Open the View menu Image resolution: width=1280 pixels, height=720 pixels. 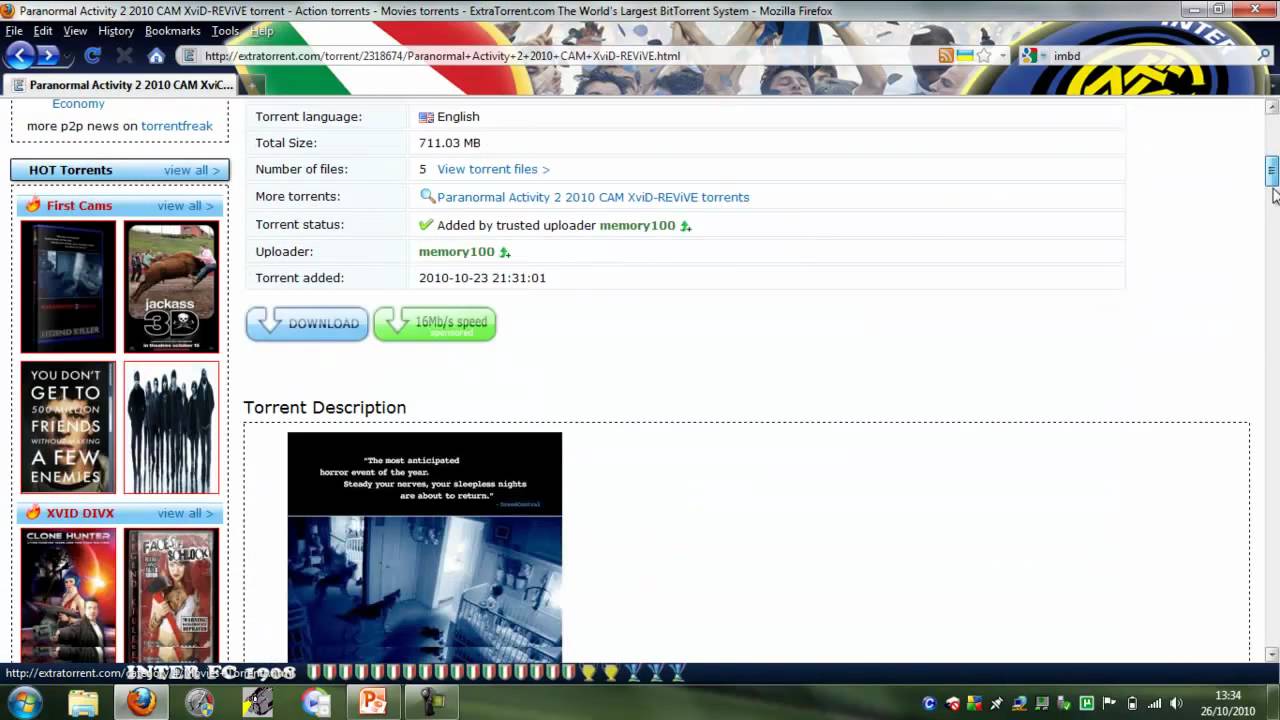(x=75, y=31)
